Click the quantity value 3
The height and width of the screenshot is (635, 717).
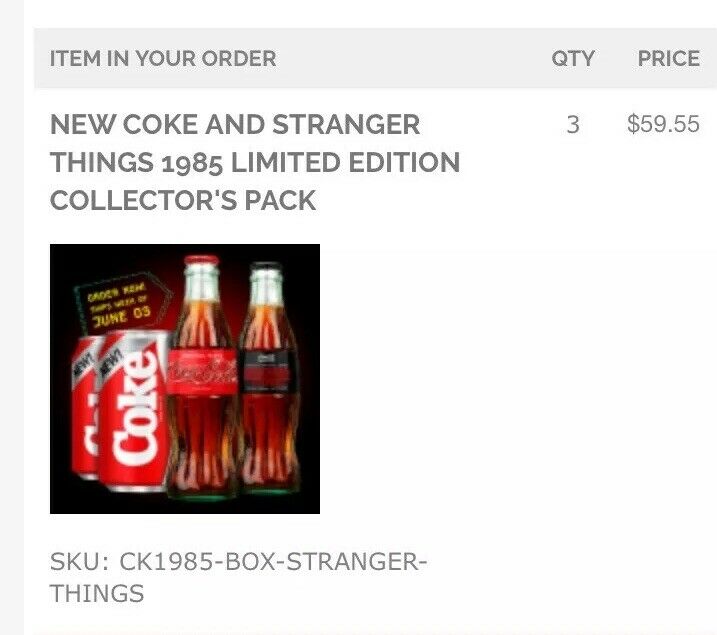point(573,124)
